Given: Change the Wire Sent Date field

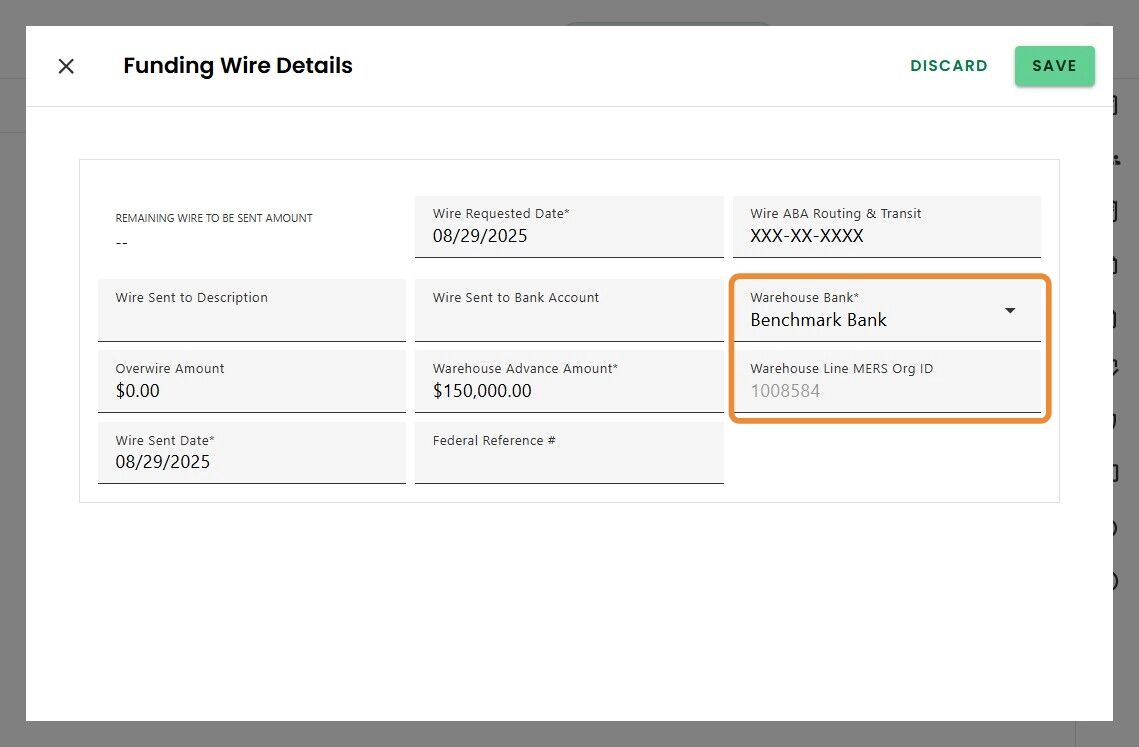Looking at the screenshot, I should (x=251, y=462).
